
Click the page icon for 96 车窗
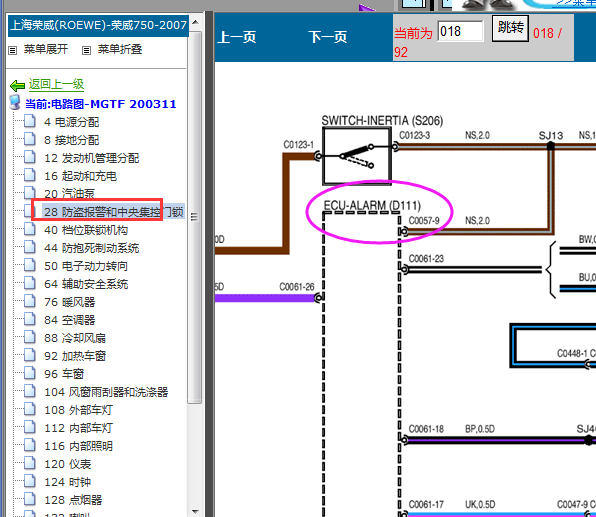point(30,373)
